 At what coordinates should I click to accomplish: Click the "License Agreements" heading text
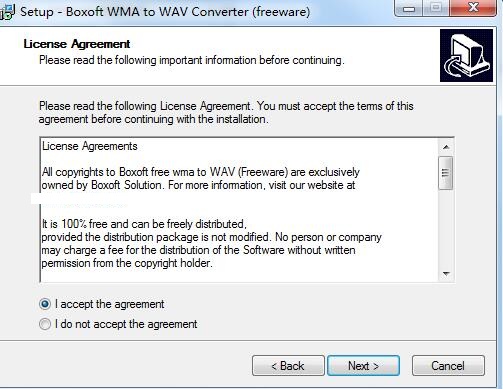pyautogui.click(x=90, y=146)
